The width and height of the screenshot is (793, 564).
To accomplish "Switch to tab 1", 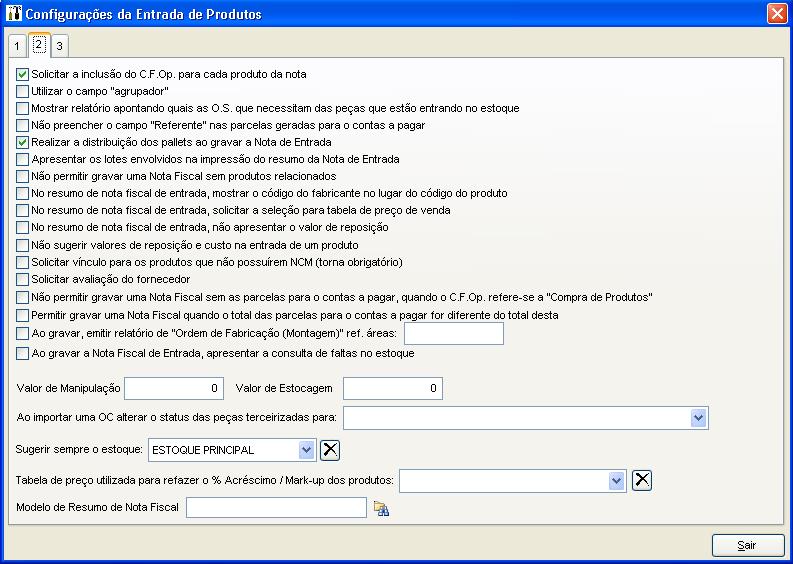I will tap(17, 46).
